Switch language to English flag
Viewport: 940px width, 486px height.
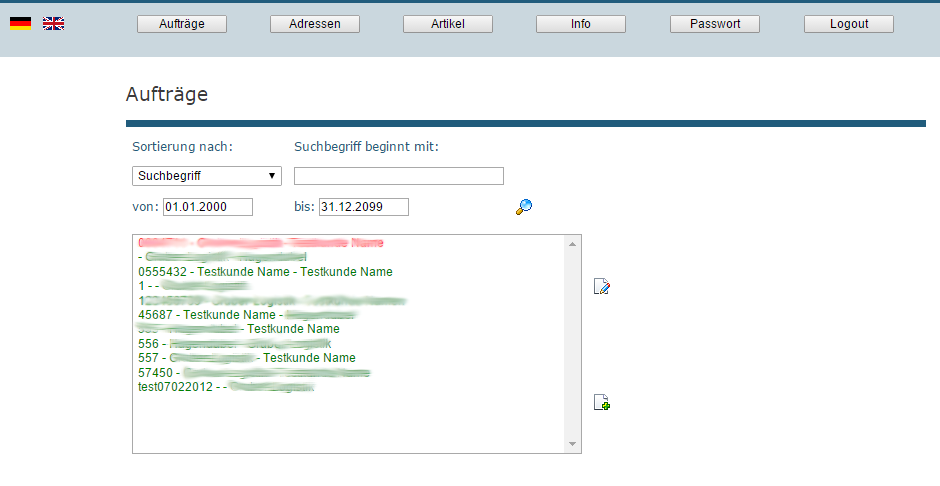coord(53,23)
